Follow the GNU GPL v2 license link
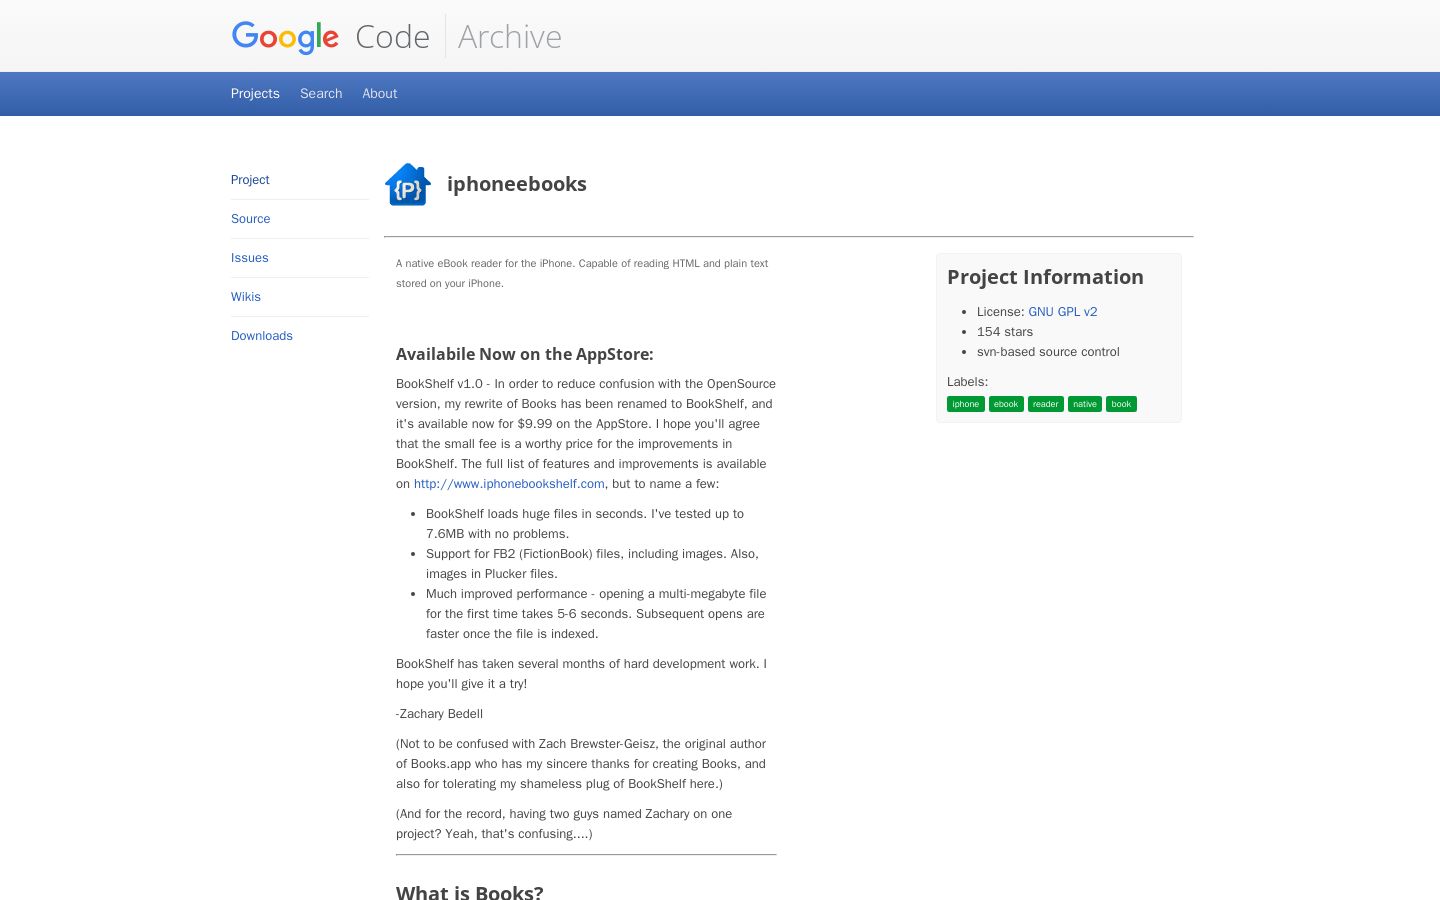The height and width of the screenshot is (900, 1440). pyautogui.click(x=1063, y=312)
